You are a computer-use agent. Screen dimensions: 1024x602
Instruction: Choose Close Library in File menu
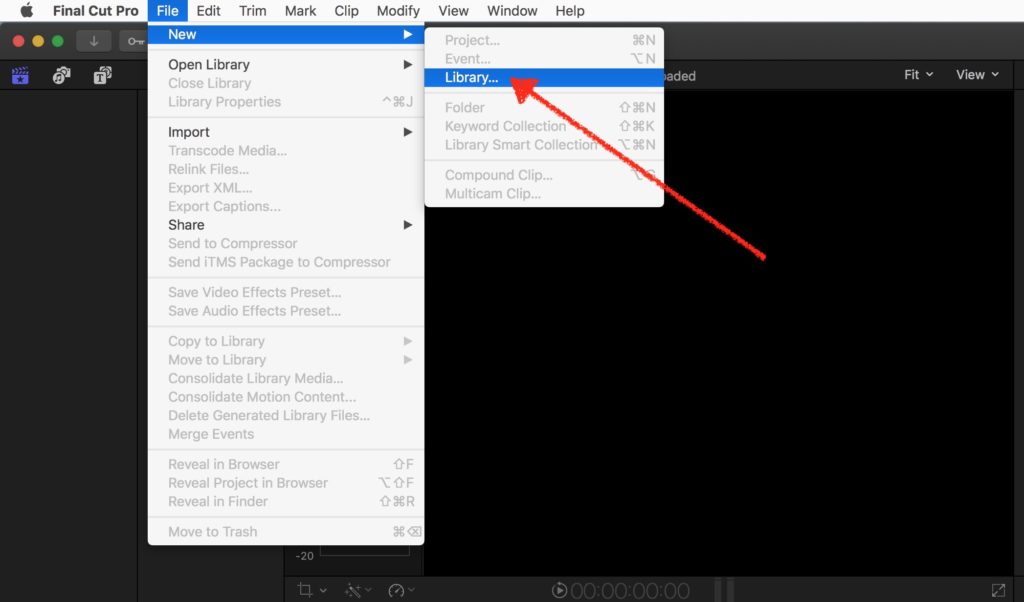286,83
